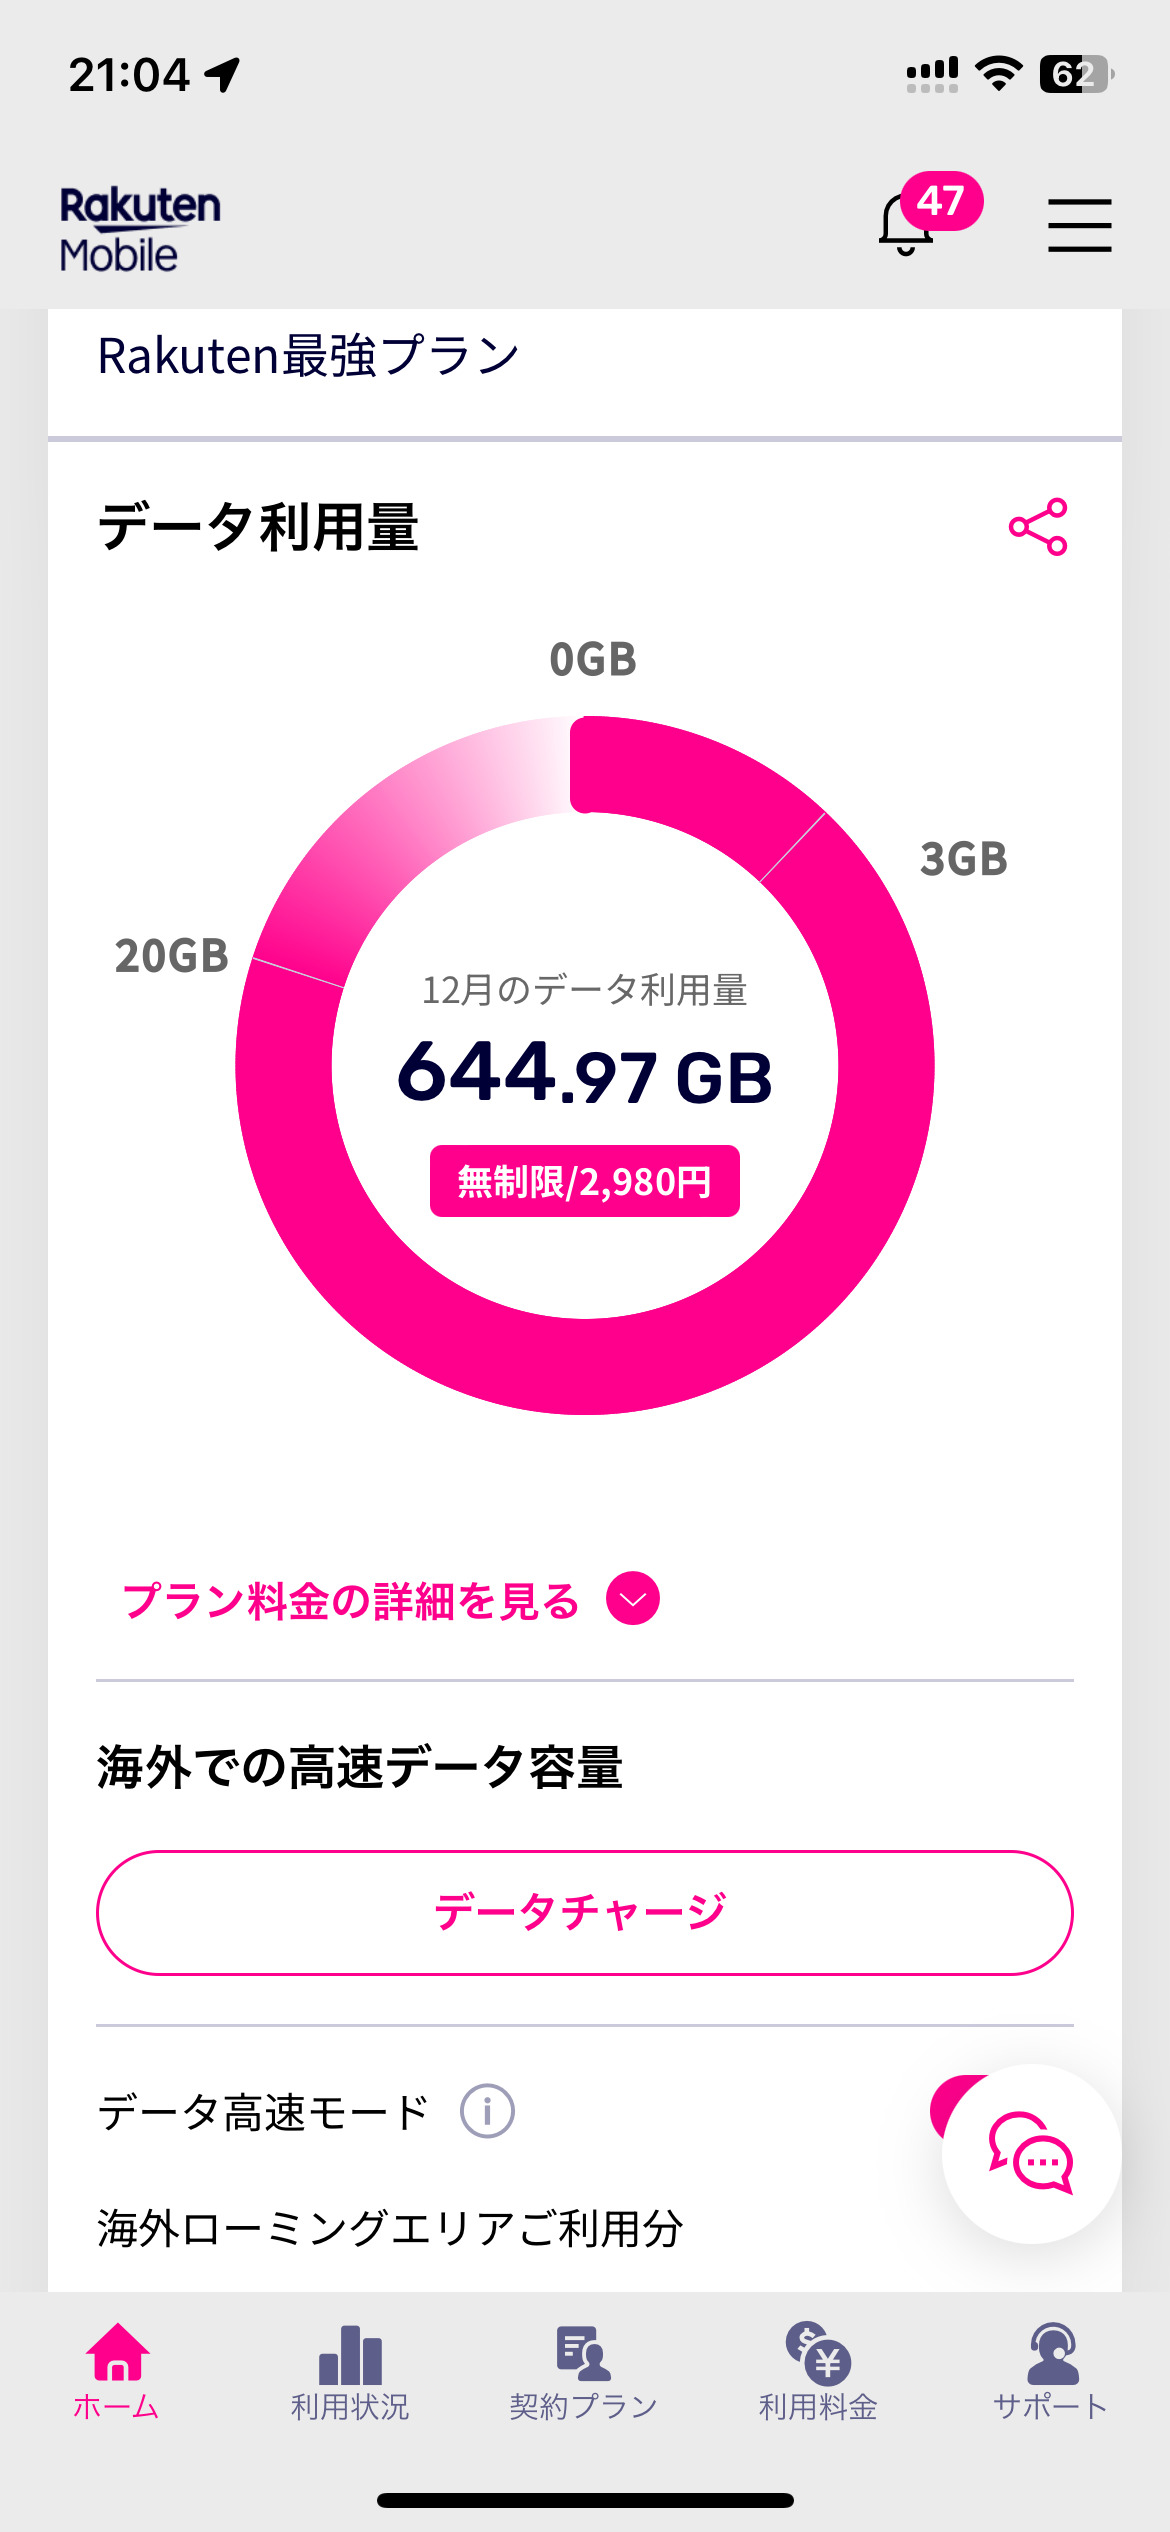The width and height of the screenshot is (1170, 2532).
Task: Tap the Rakuten最強プラン plan header
Action: click(x=309, y=357)
